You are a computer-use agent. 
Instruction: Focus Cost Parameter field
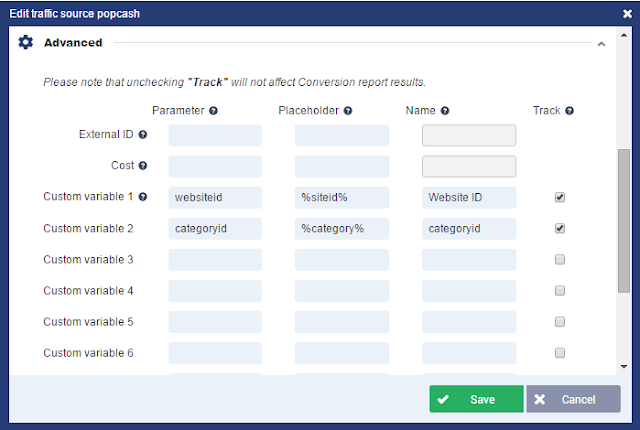tap(215, 166)
